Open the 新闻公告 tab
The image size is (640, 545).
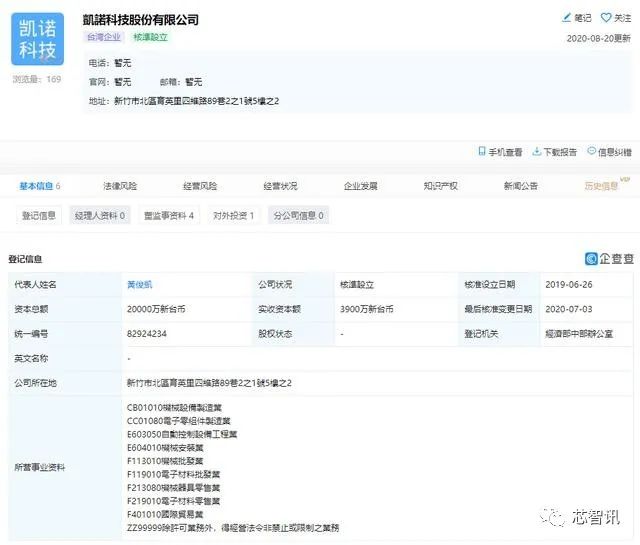click(x=520, y=186)
